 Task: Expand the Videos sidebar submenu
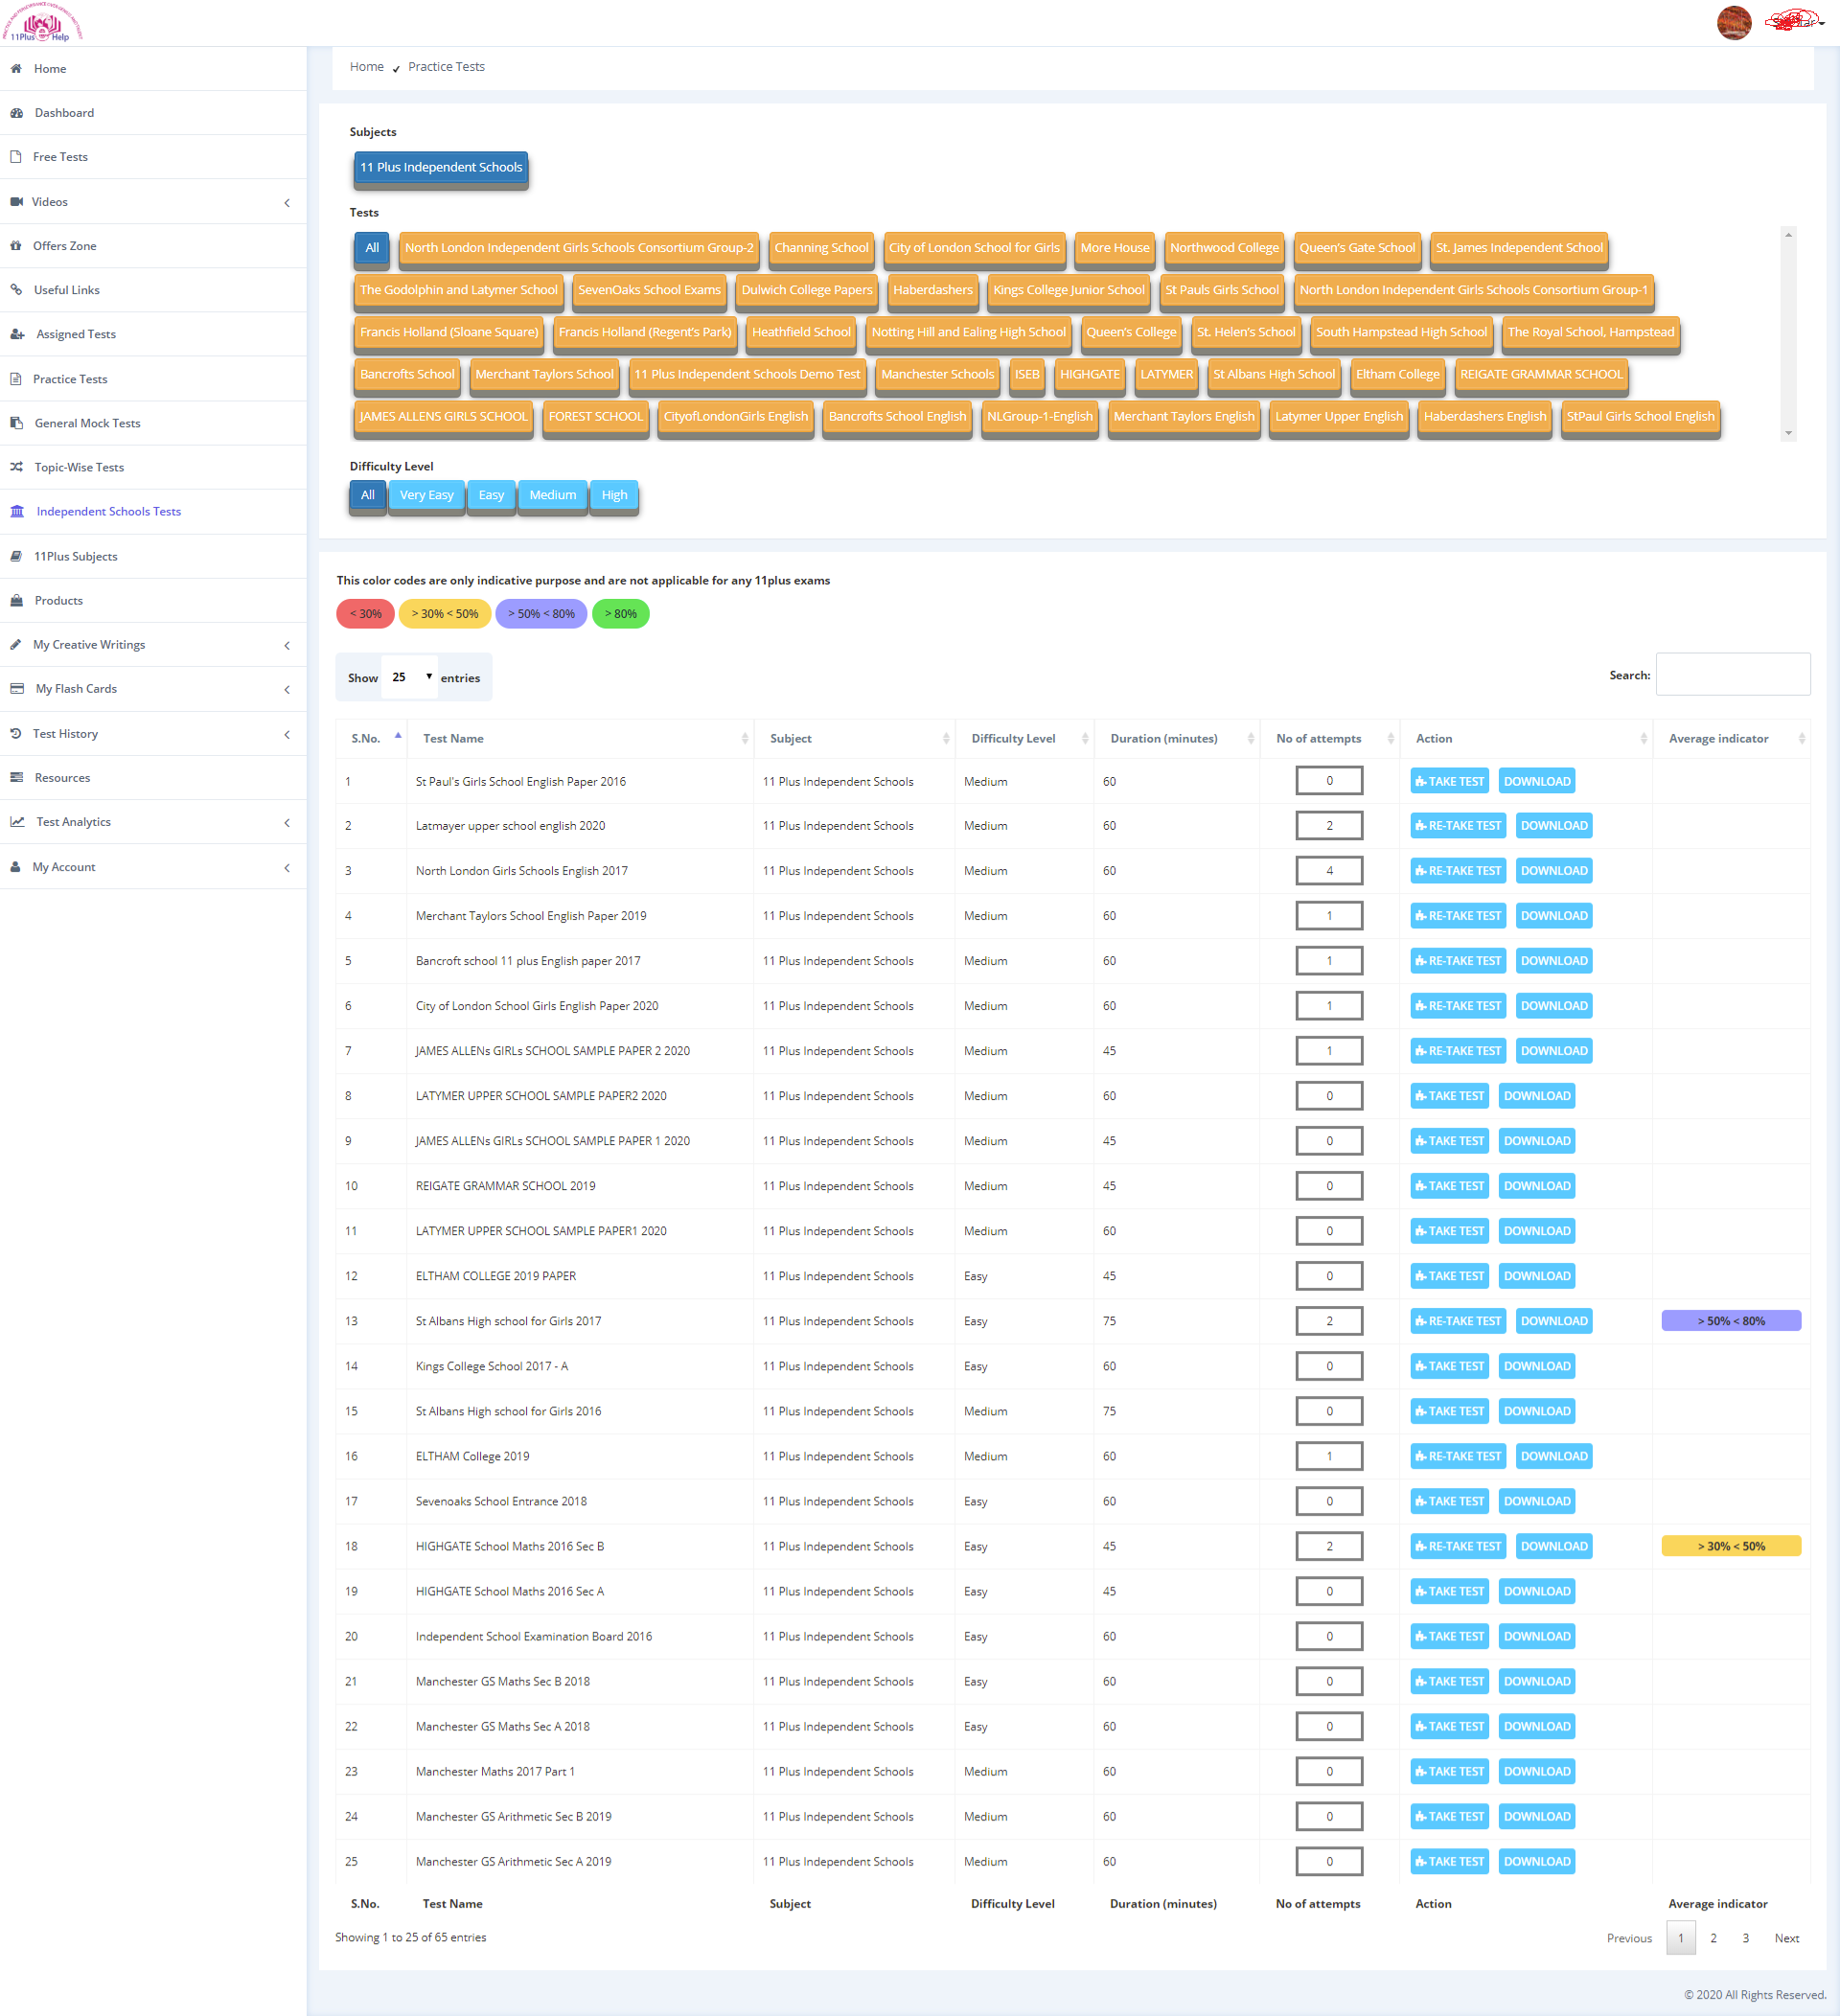[x=286, y=203]
